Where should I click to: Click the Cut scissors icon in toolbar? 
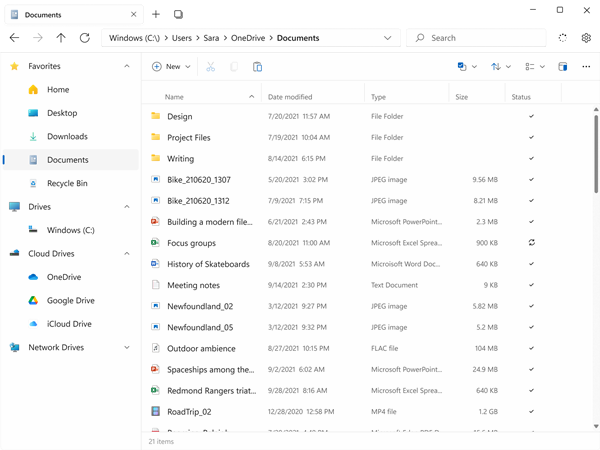point(210,67)
